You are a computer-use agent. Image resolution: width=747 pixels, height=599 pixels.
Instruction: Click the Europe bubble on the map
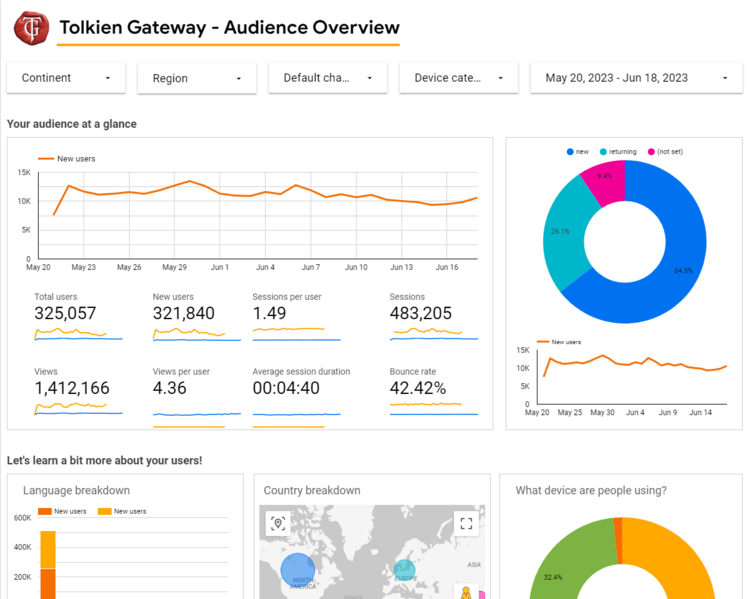click(404, 569)
